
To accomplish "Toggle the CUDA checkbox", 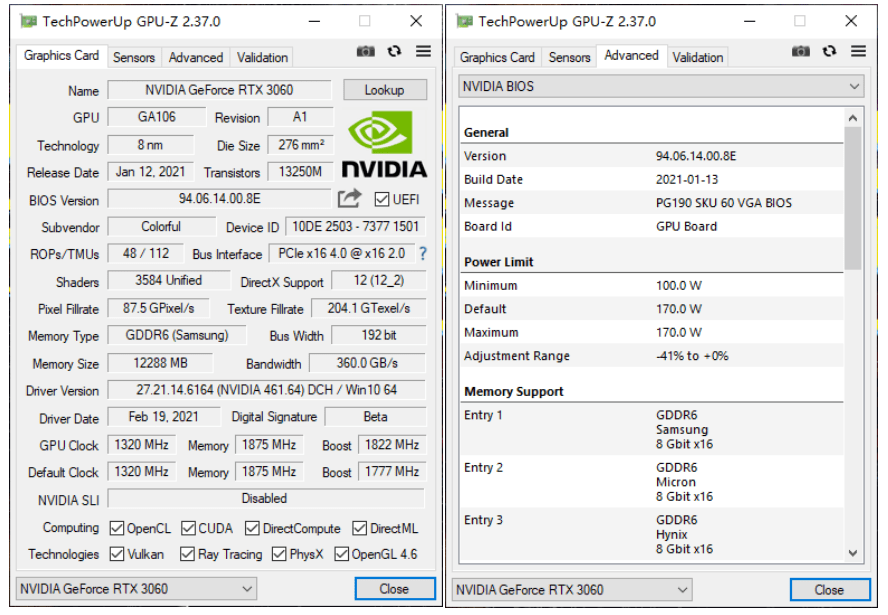I will (188, 528).
